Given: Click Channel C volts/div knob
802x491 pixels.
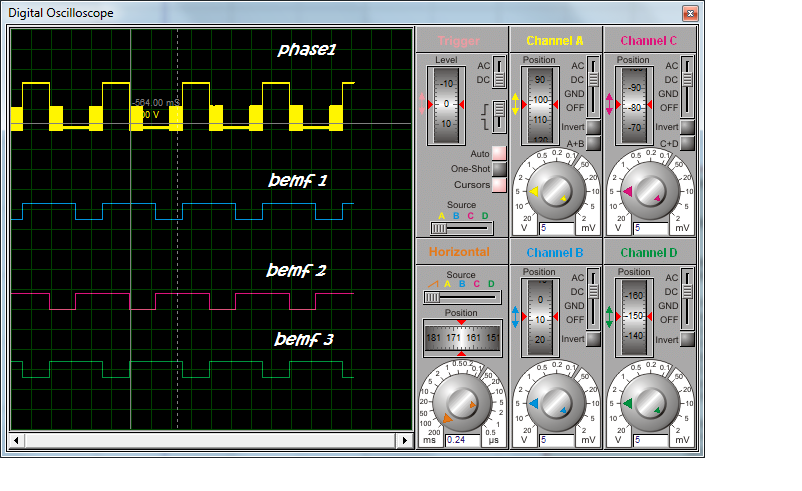Looking at the screenshot, I should point(650,191).
